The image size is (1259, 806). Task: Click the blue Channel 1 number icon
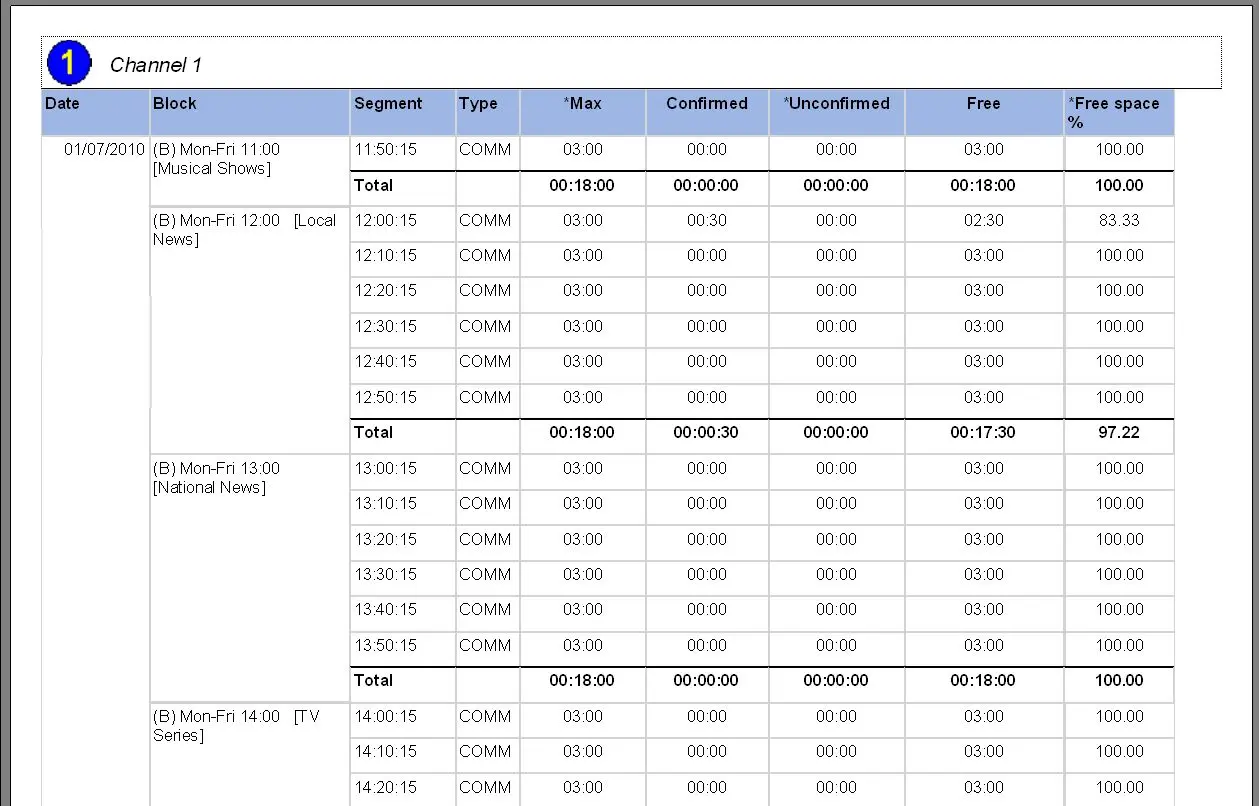(68, 64)
